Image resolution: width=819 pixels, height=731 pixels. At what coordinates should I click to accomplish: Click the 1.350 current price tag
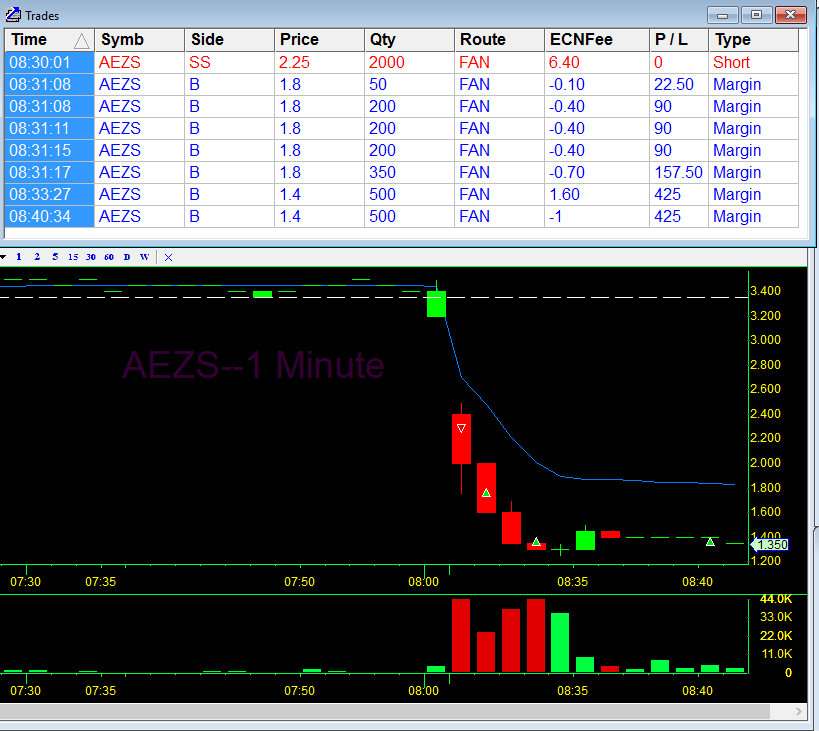(x=769, y=545)
